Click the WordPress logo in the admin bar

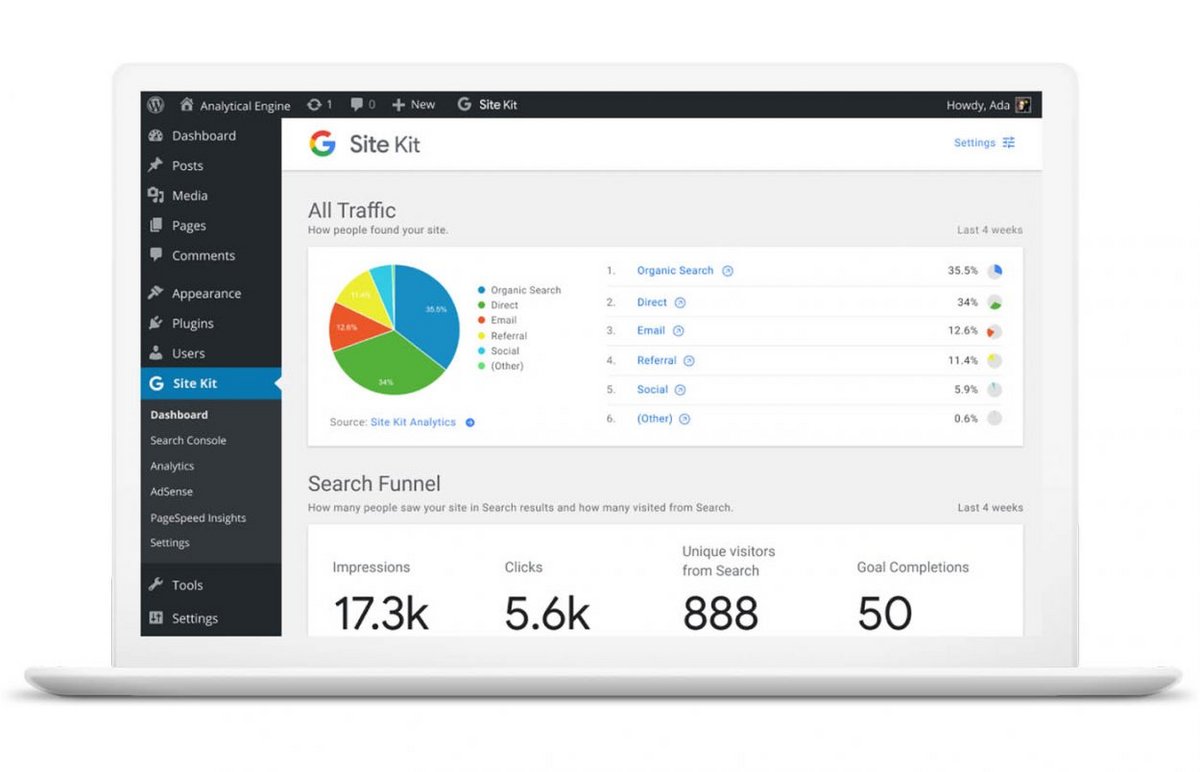pyautogui.click(x=156, y=105)
